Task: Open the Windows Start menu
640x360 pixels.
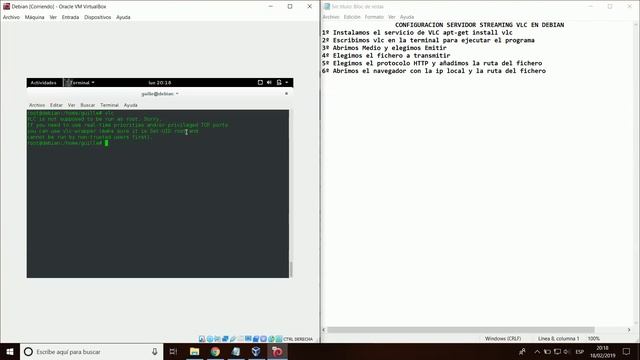Action: (10, 351)
